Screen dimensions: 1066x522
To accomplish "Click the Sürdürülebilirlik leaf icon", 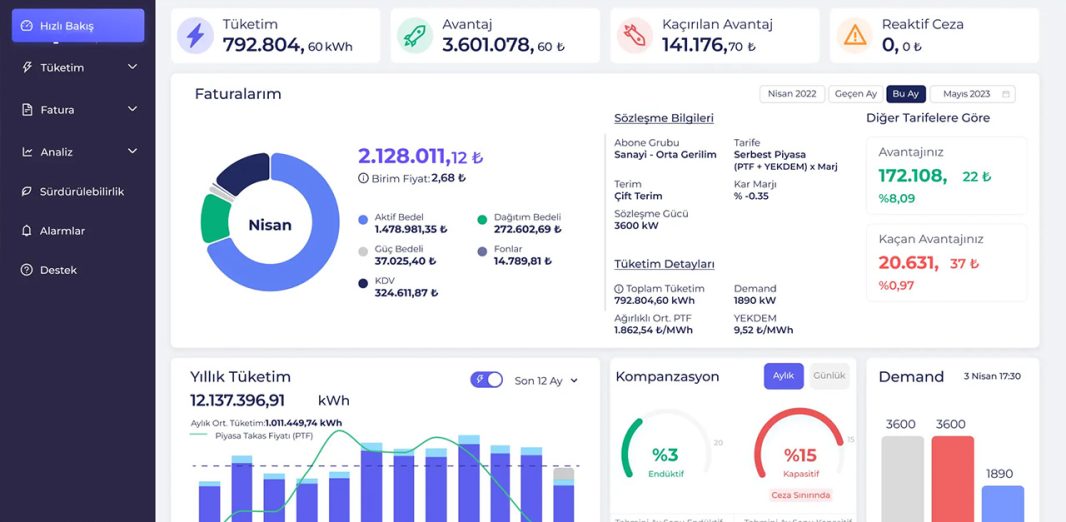I will pos(27,192).
